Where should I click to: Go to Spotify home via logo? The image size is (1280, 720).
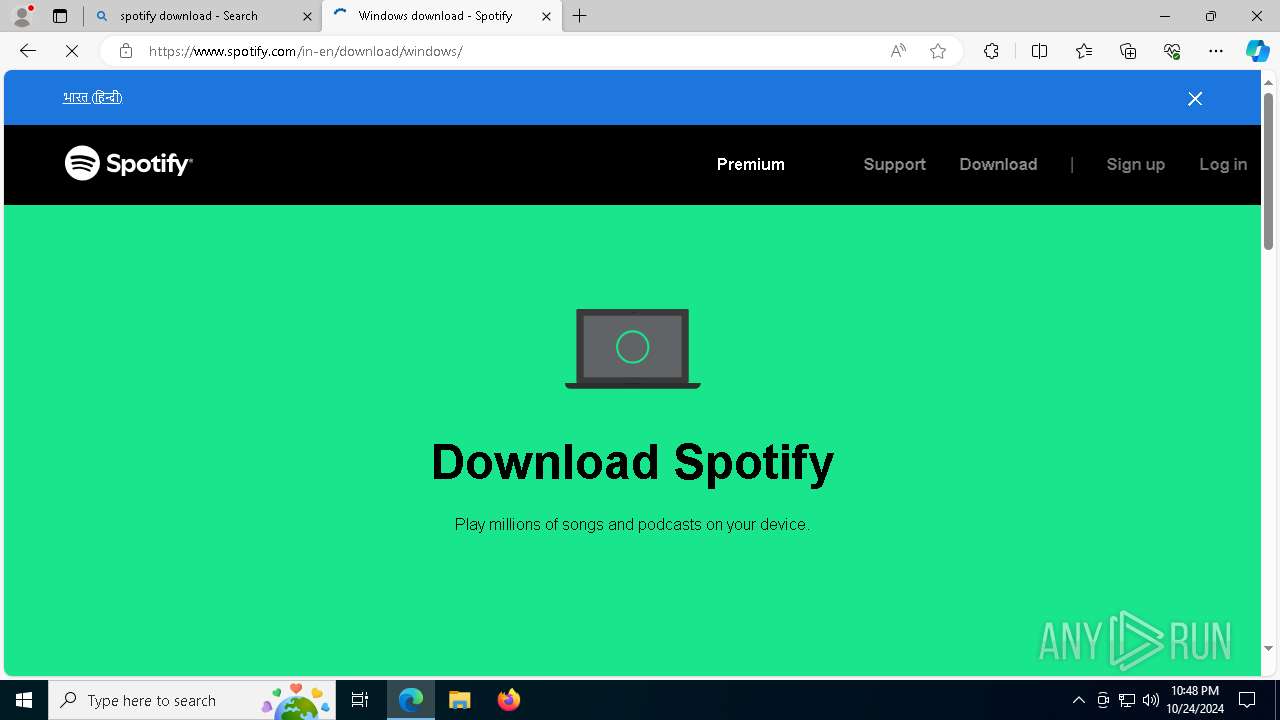(129, 163)
